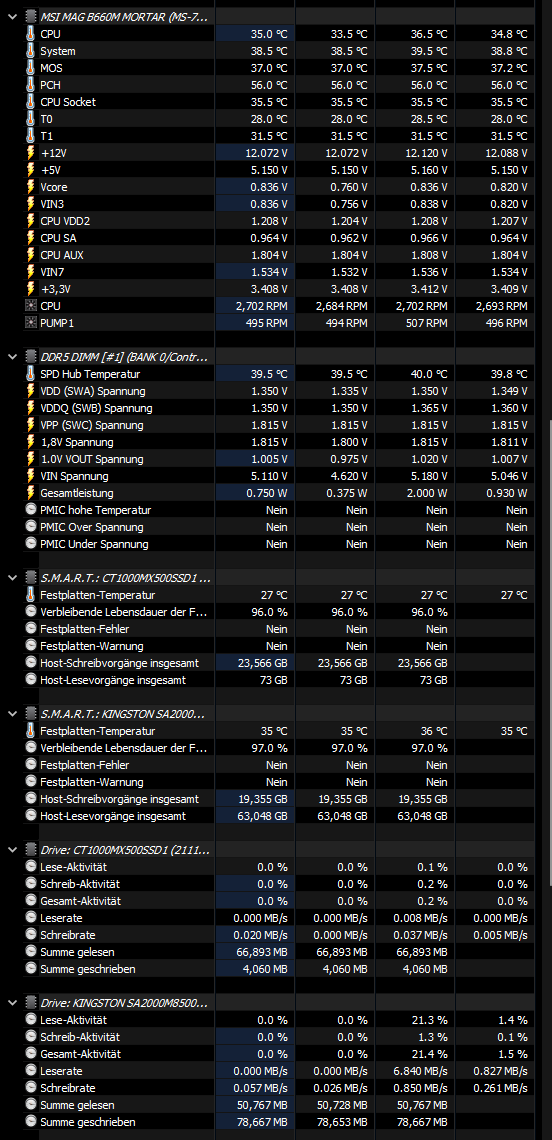This screenshot has height=1140, width=552.
Task: Click the lightning bolt icon next to +5V
Action: point(31,170)
